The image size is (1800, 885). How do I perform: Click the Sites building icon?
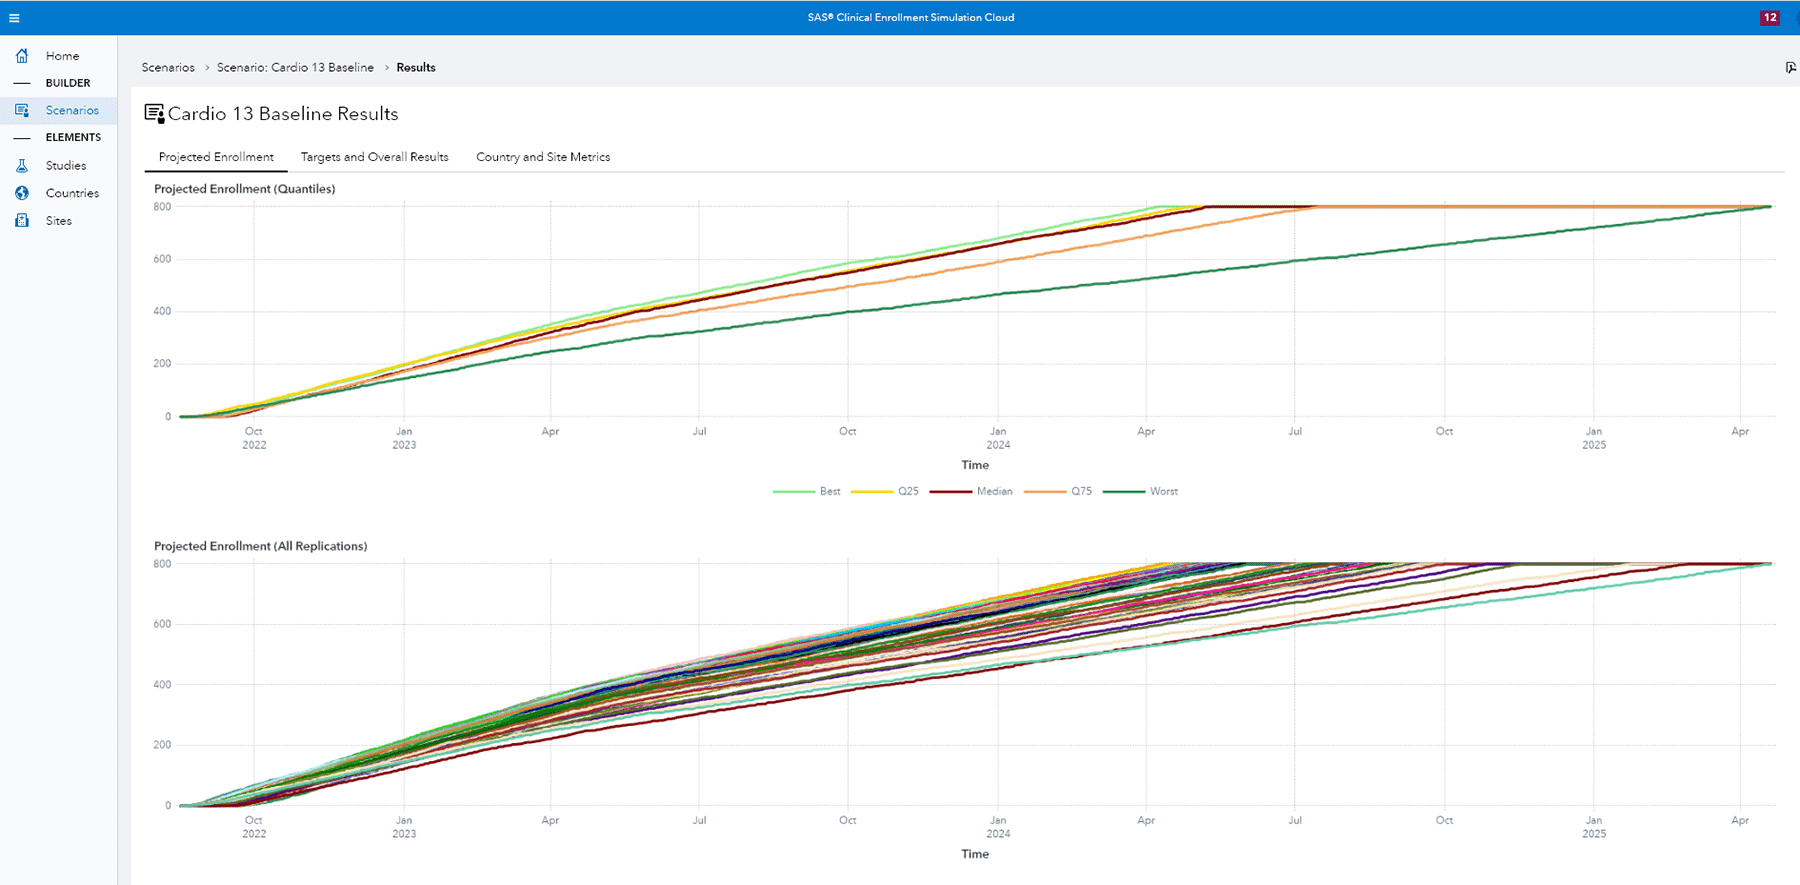point(22,221)
